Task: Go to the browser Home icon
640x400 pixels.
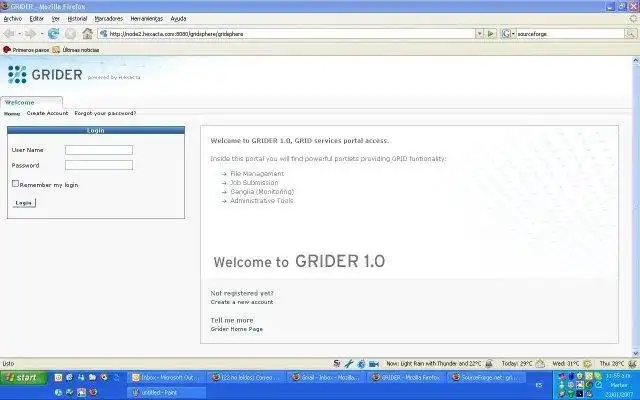Action: click(87, 33)
